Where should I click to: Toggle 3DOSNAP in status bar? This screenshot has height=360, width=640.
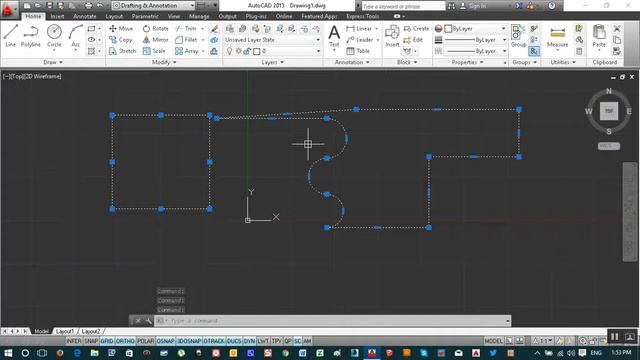[x=189, y=341]
